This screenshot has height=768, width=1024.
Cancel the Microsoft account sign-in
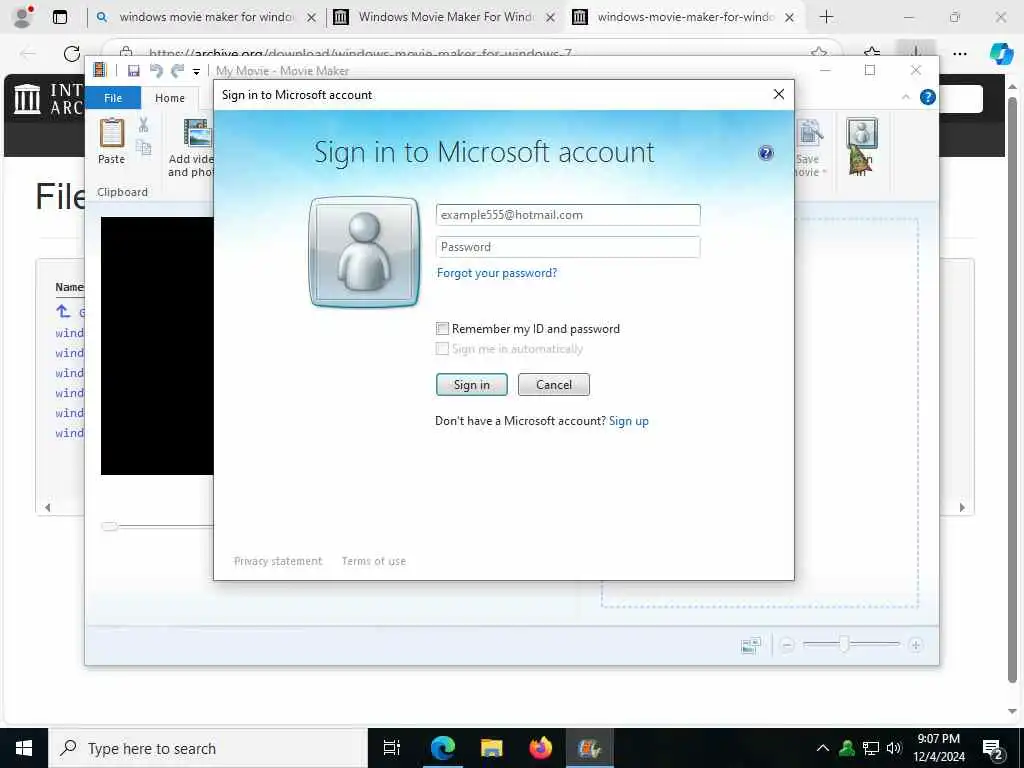point(554,385)
